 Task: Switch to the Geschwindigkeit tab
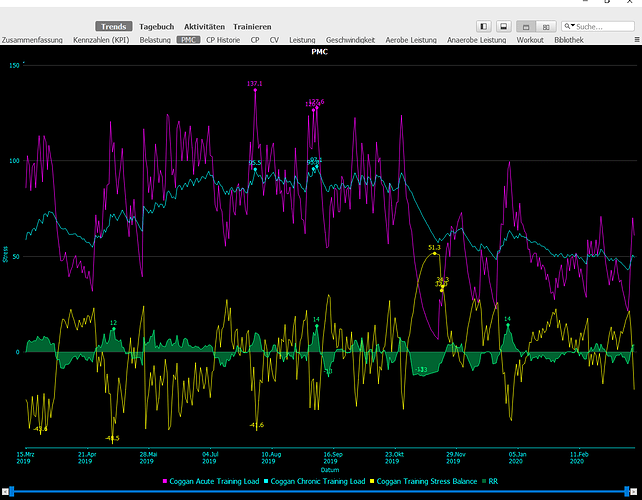[350, 40]
